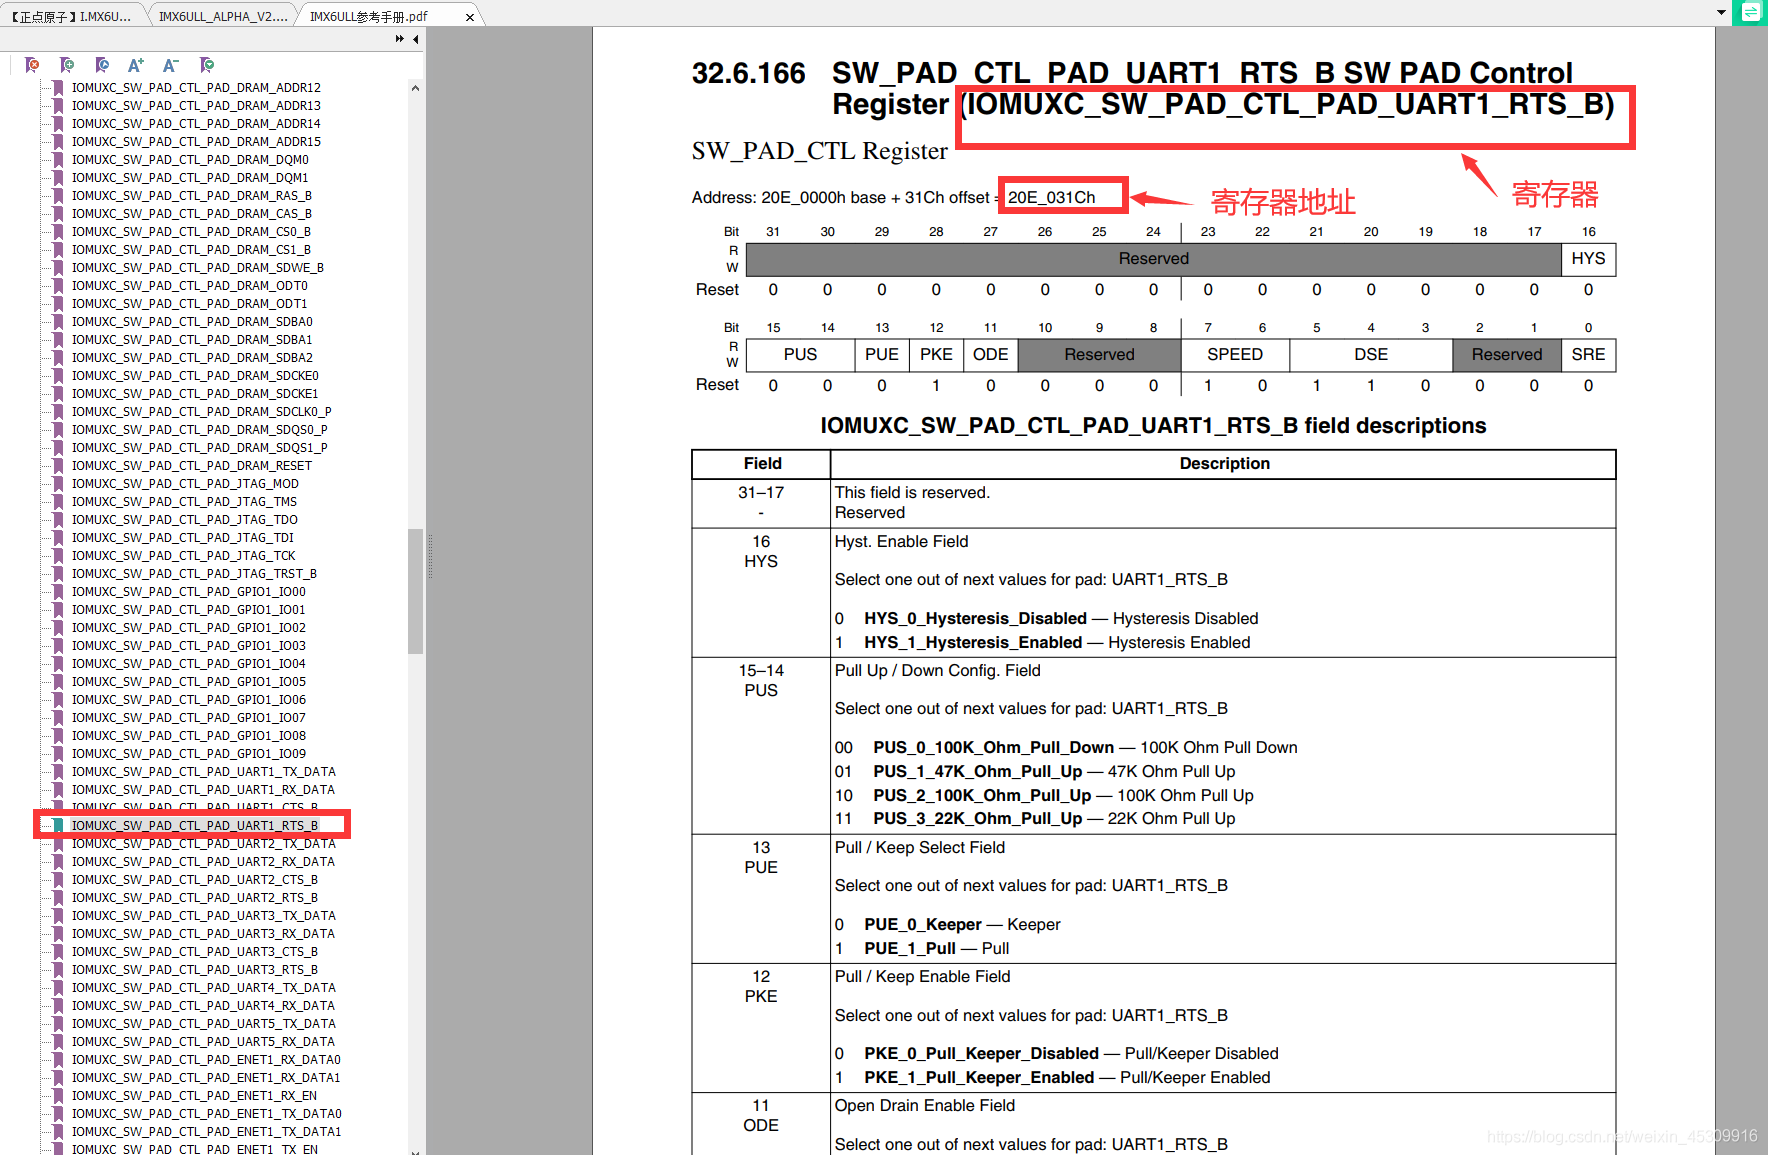This screenshot has width=1768, height=1155.
Task: Click bookmark icon beside JTAG_MOD entry
Action: click(x=58, y=484)
